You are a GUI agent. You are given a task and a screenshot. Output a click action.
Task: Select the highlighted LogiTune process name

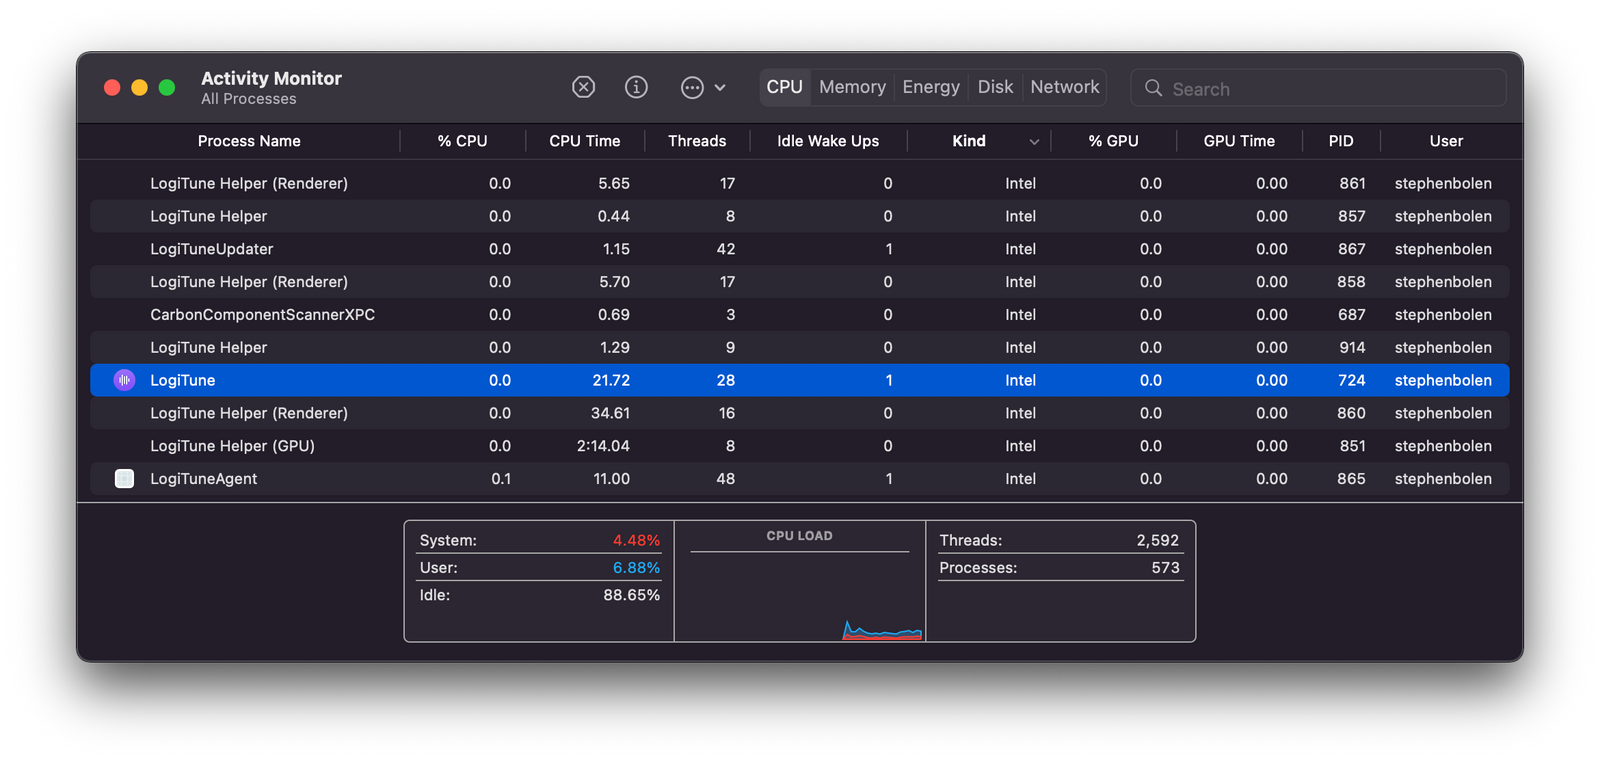[x=183, y=380]
